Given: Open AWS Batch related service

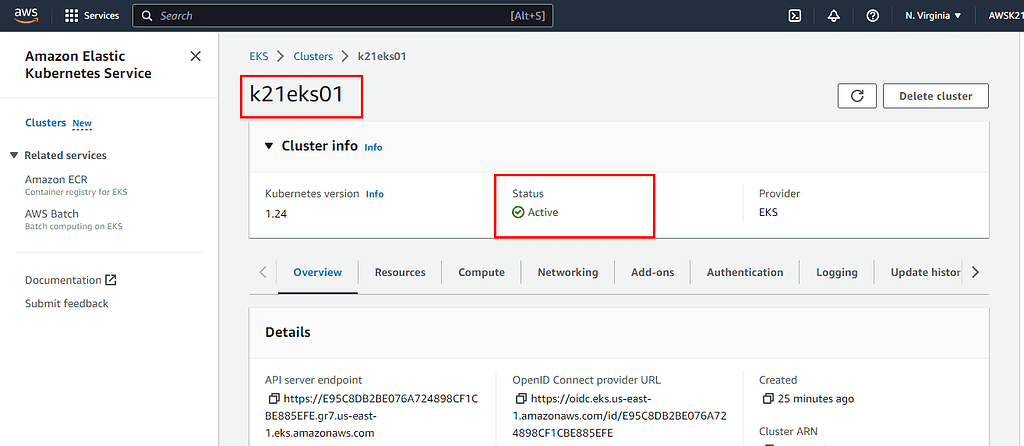Looking at the screenshot, I should [x=52, y=214].
